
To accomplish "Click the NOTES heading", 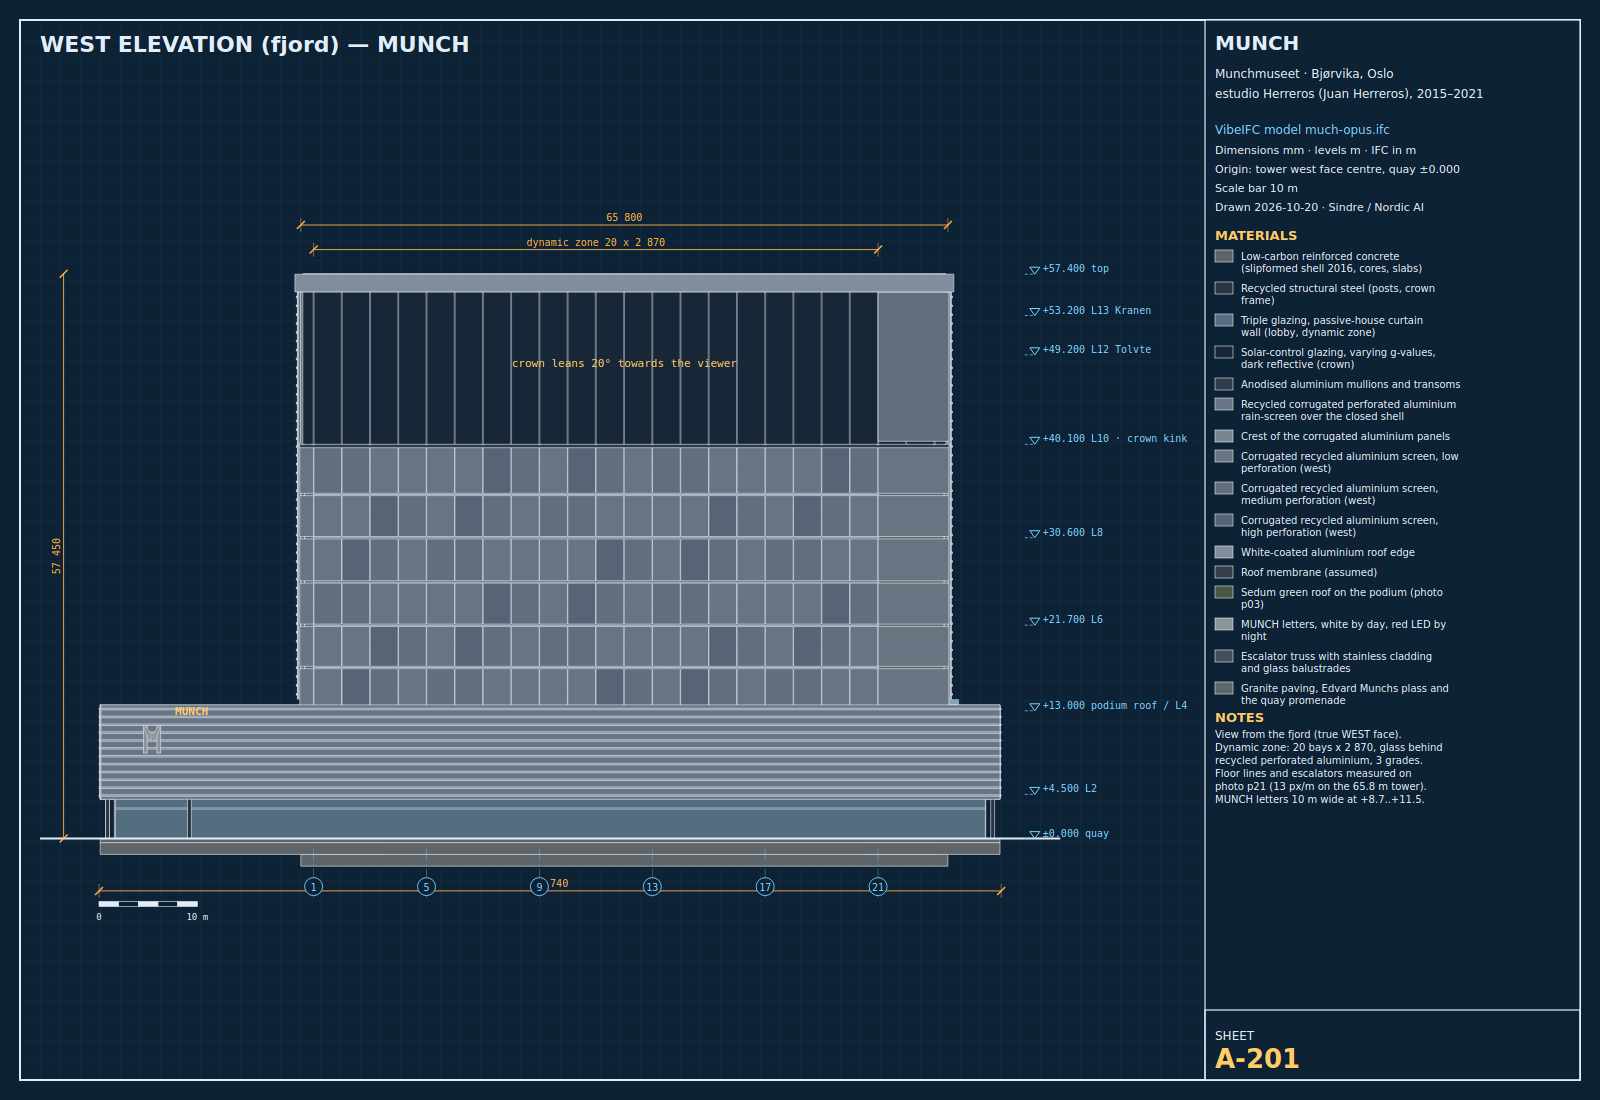I will (1239, 718).
